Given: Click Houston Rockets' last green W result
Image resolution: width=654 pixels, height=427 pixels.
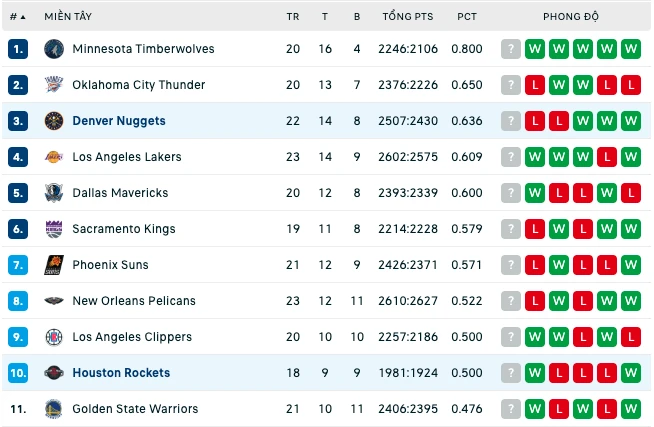Looking at the screenshot, I should (x=631, y=373).
